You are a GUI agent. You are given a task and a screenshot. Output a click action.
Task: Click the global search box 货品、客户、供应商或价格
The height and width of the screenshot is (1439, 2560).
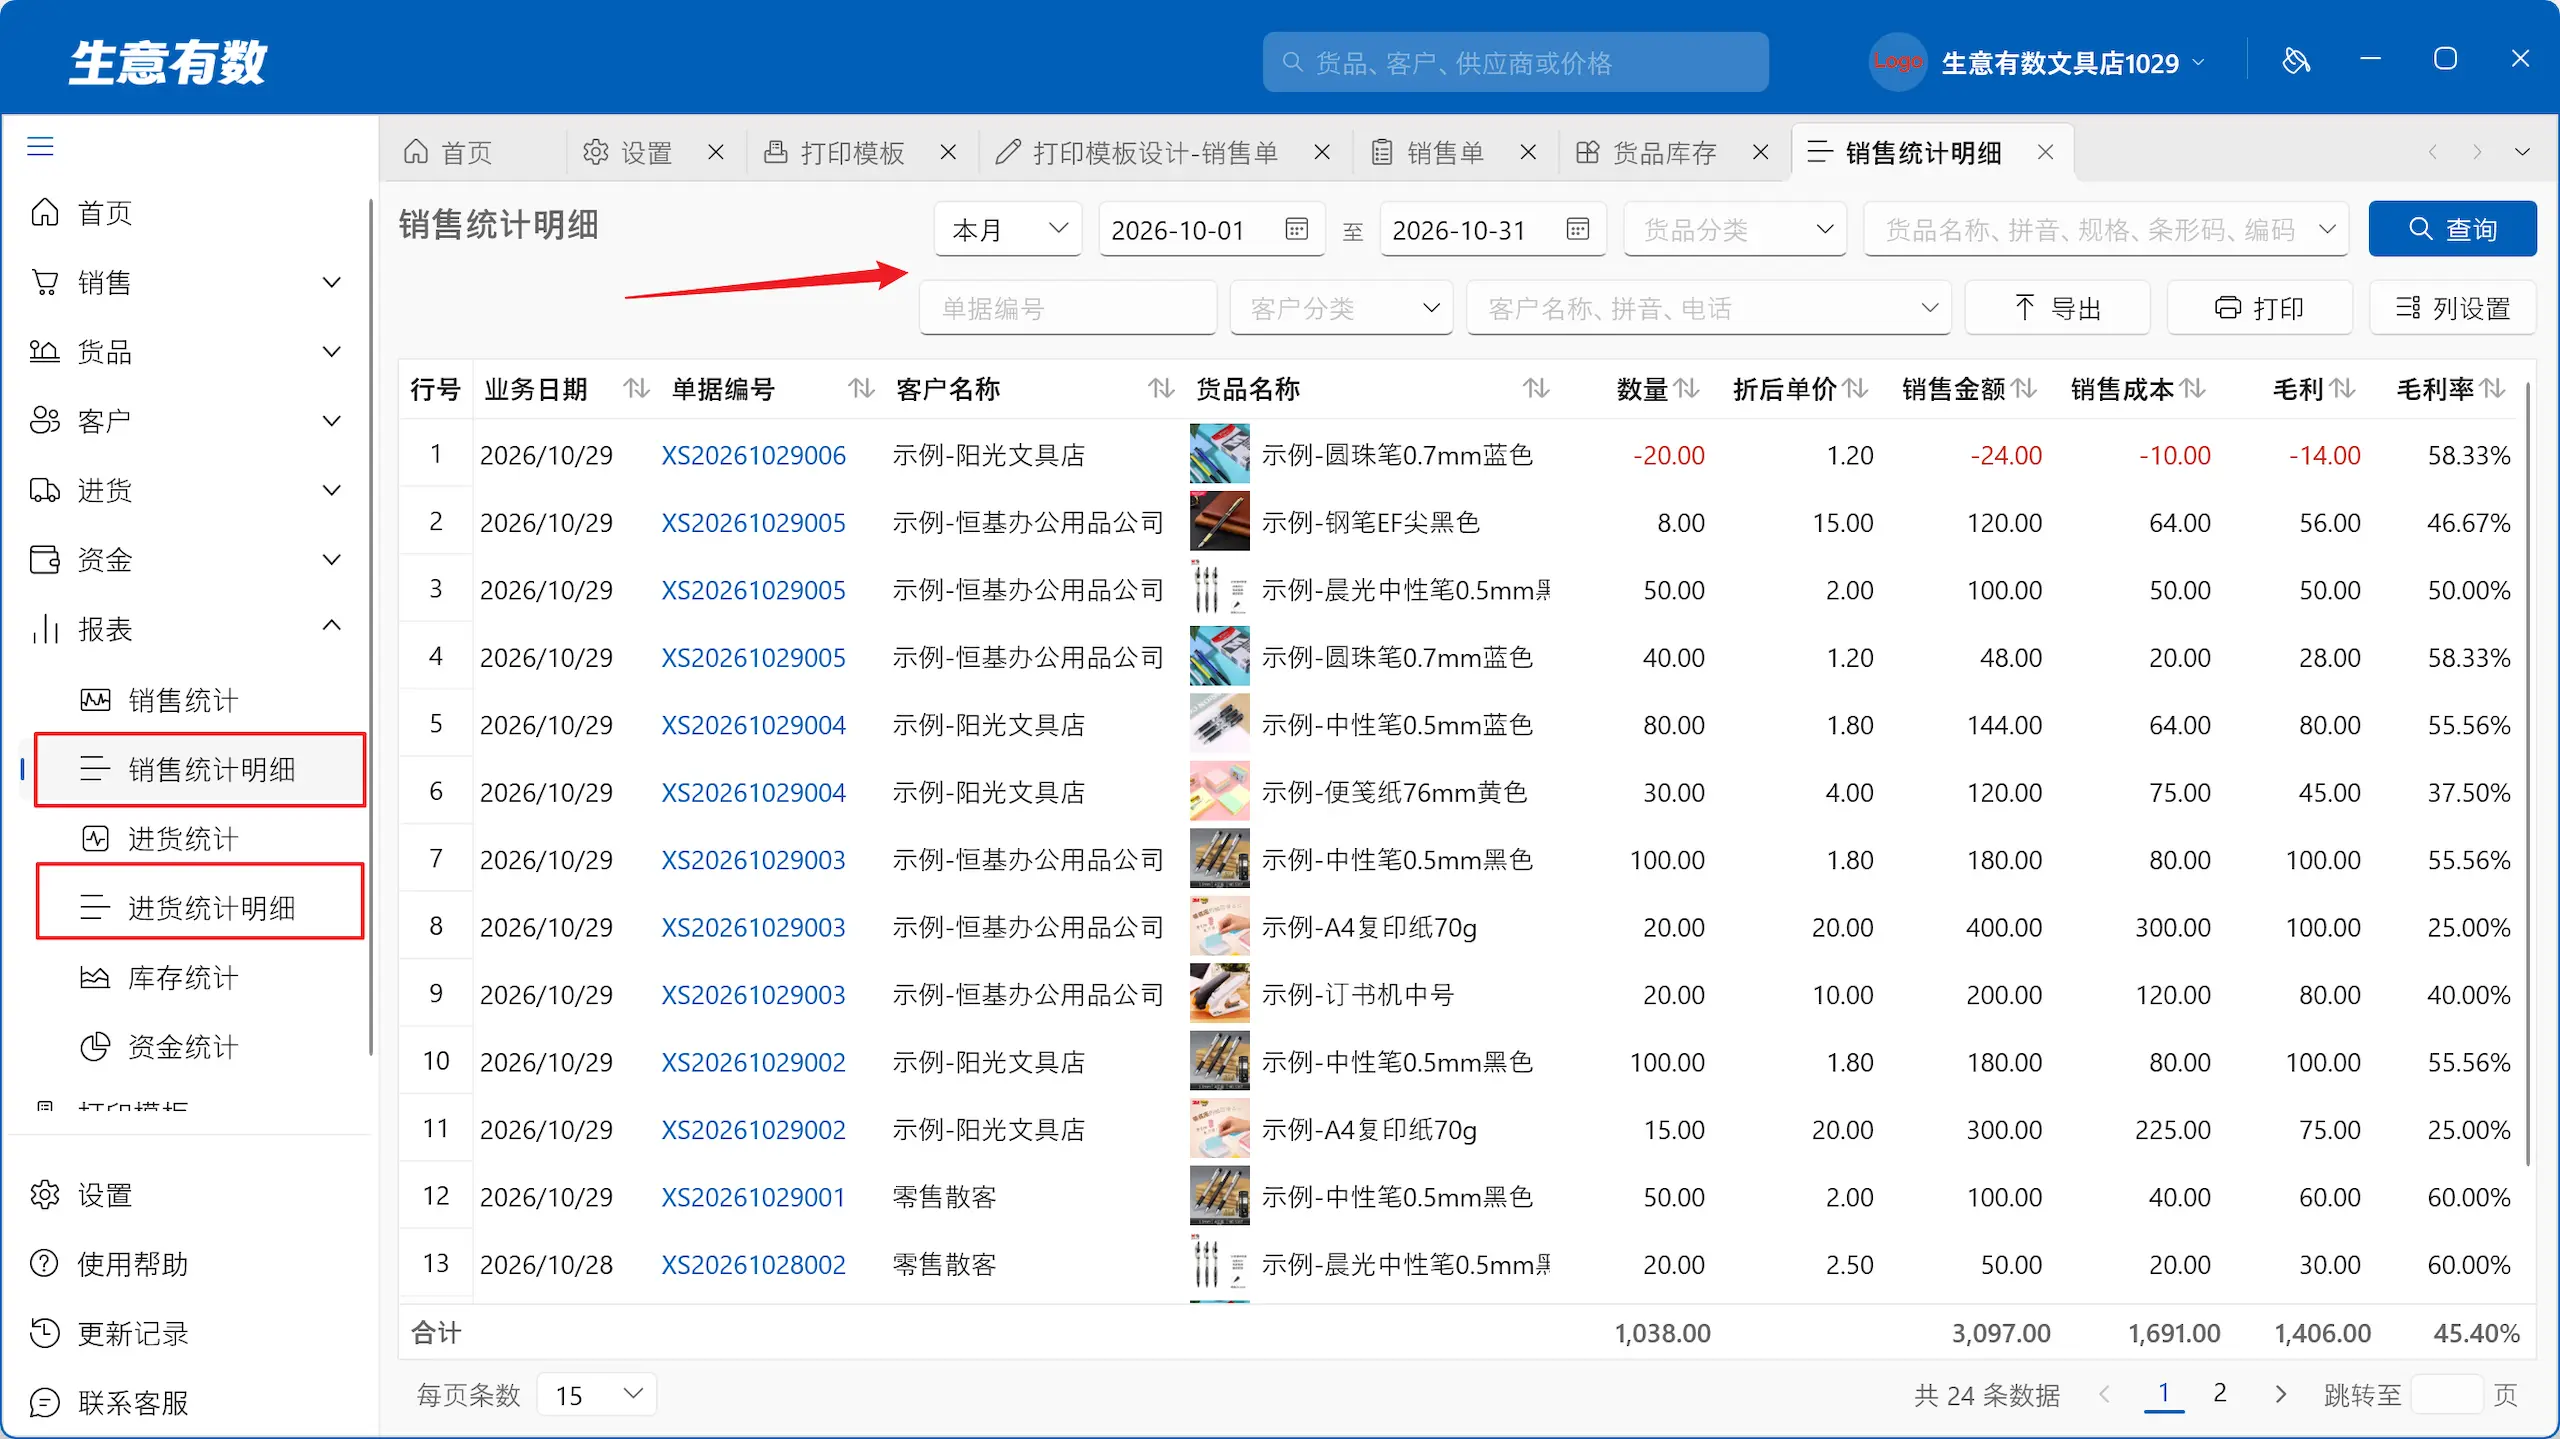[1515, 63]
